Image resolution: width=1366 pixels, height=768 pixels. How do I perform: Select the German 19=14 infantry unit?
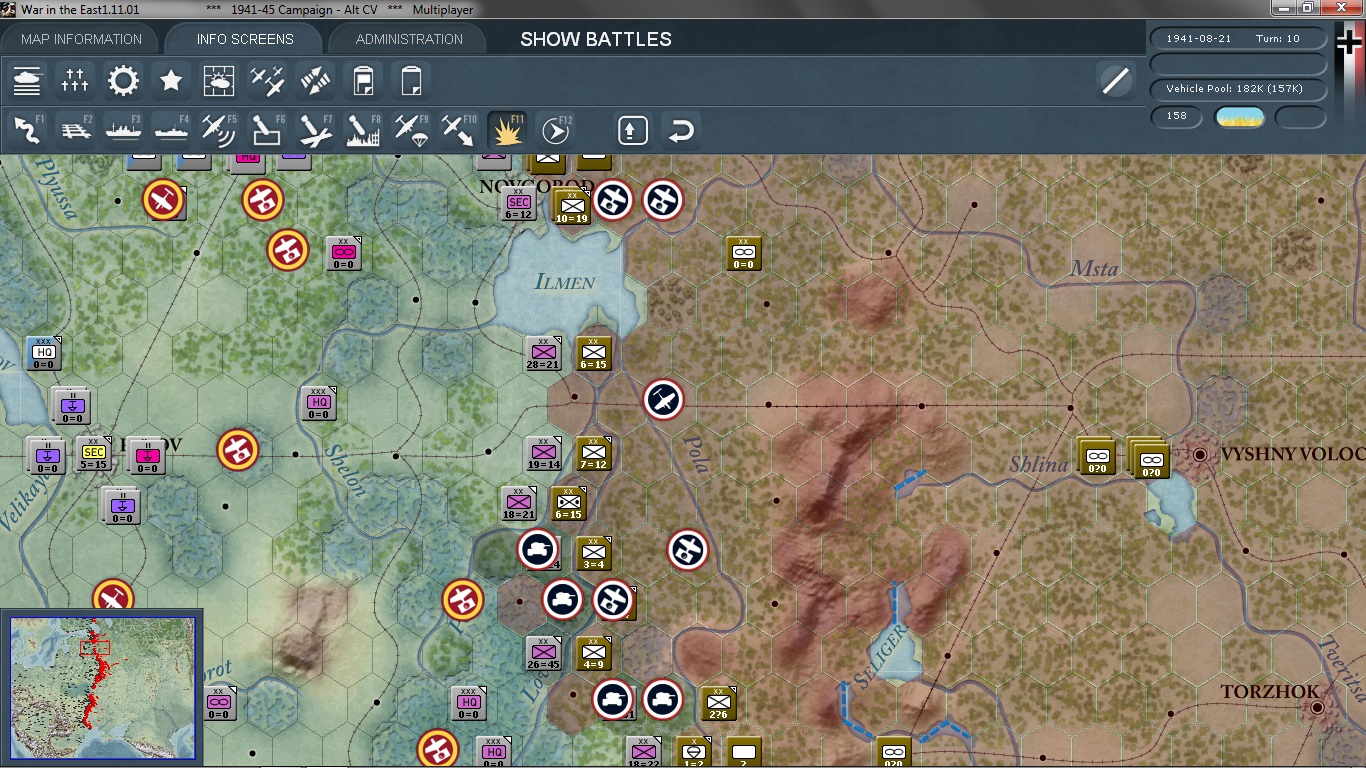pos(543,453)
